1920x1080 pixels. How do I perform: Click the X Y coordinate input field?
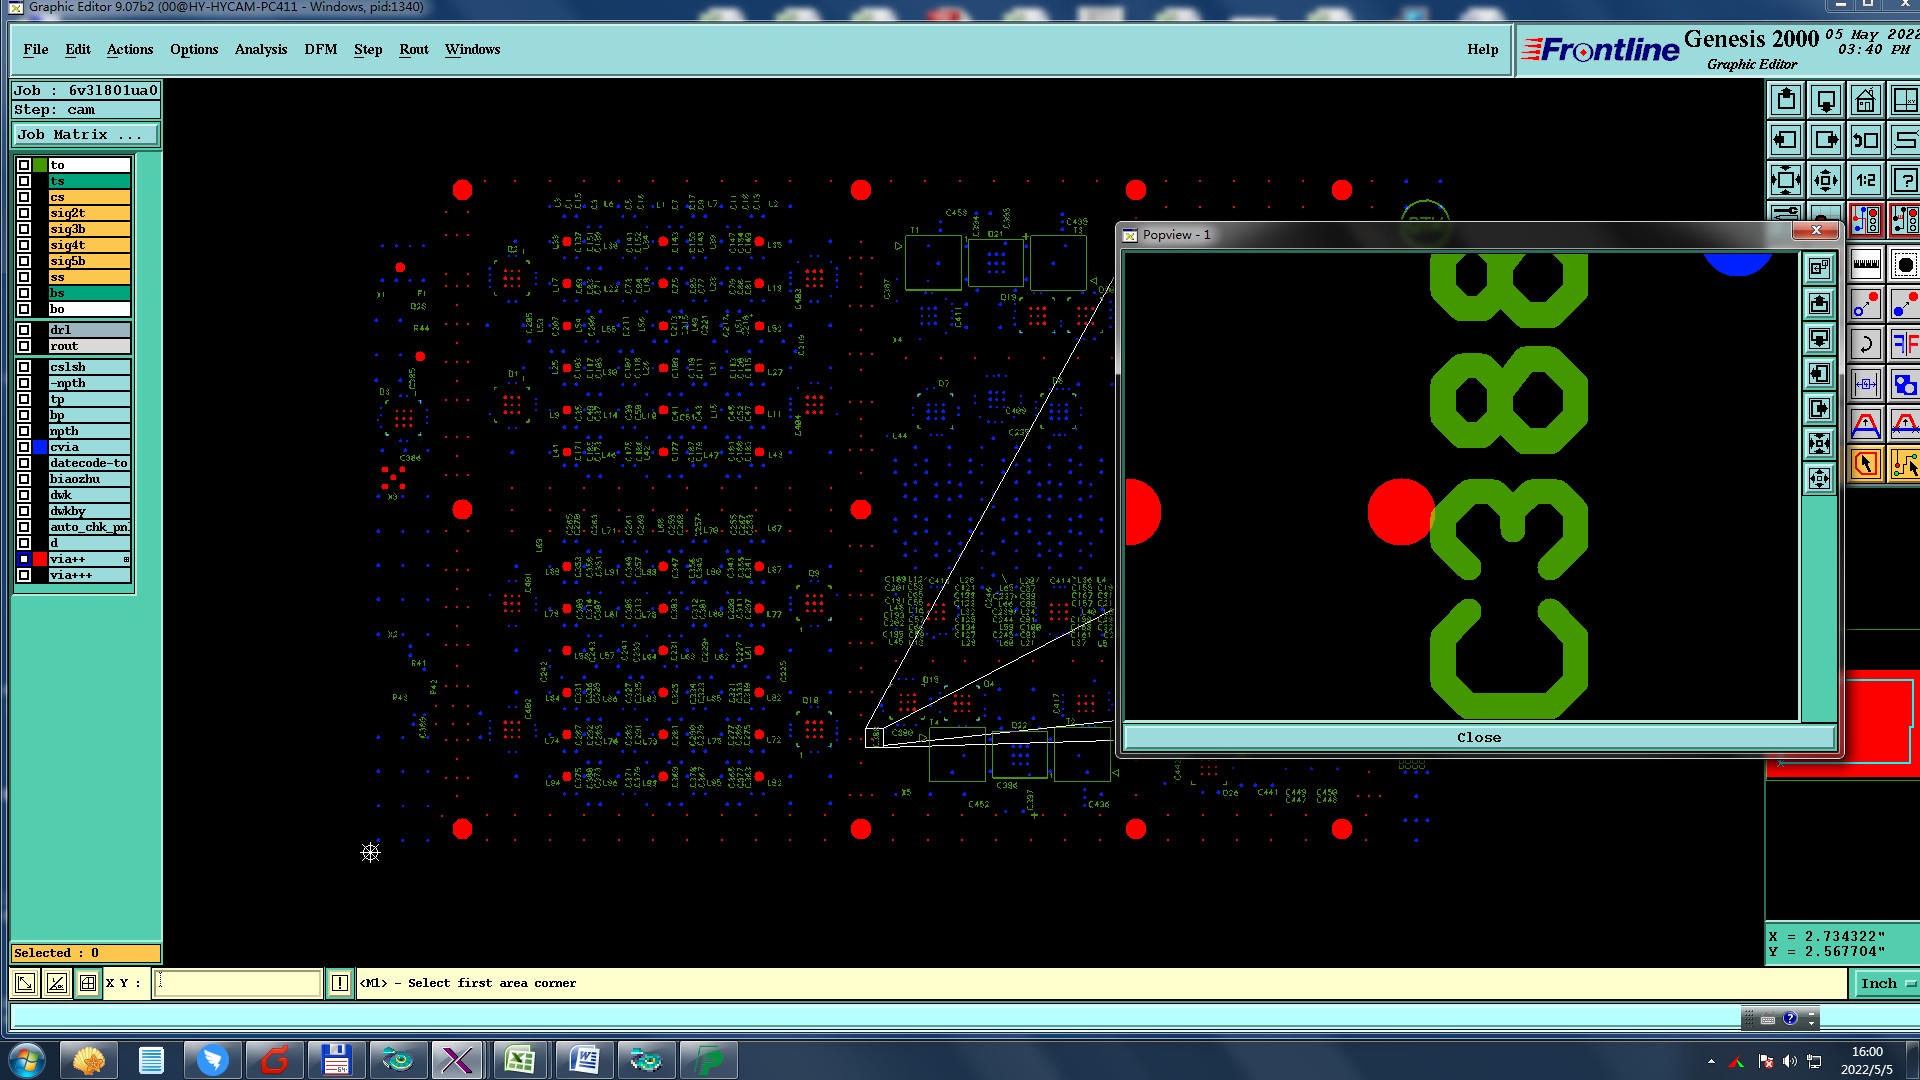pos(237,984)
